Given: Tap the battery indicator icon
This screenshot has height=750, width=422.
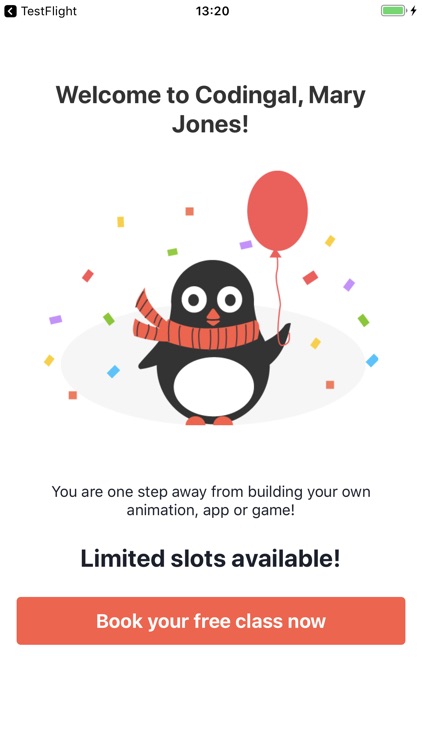Looking at the screenshot, I should tap(394, 11).
